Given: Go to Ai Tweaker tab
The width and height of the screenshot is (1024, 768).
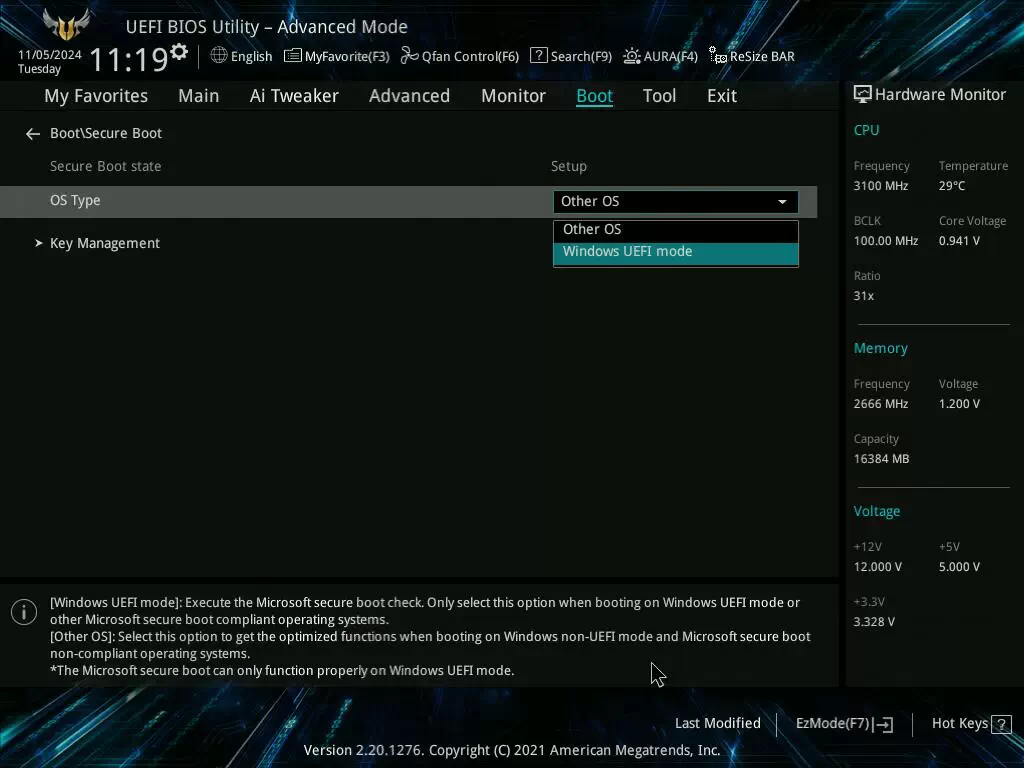Looking at the screenshot, I should pos(294,96).
